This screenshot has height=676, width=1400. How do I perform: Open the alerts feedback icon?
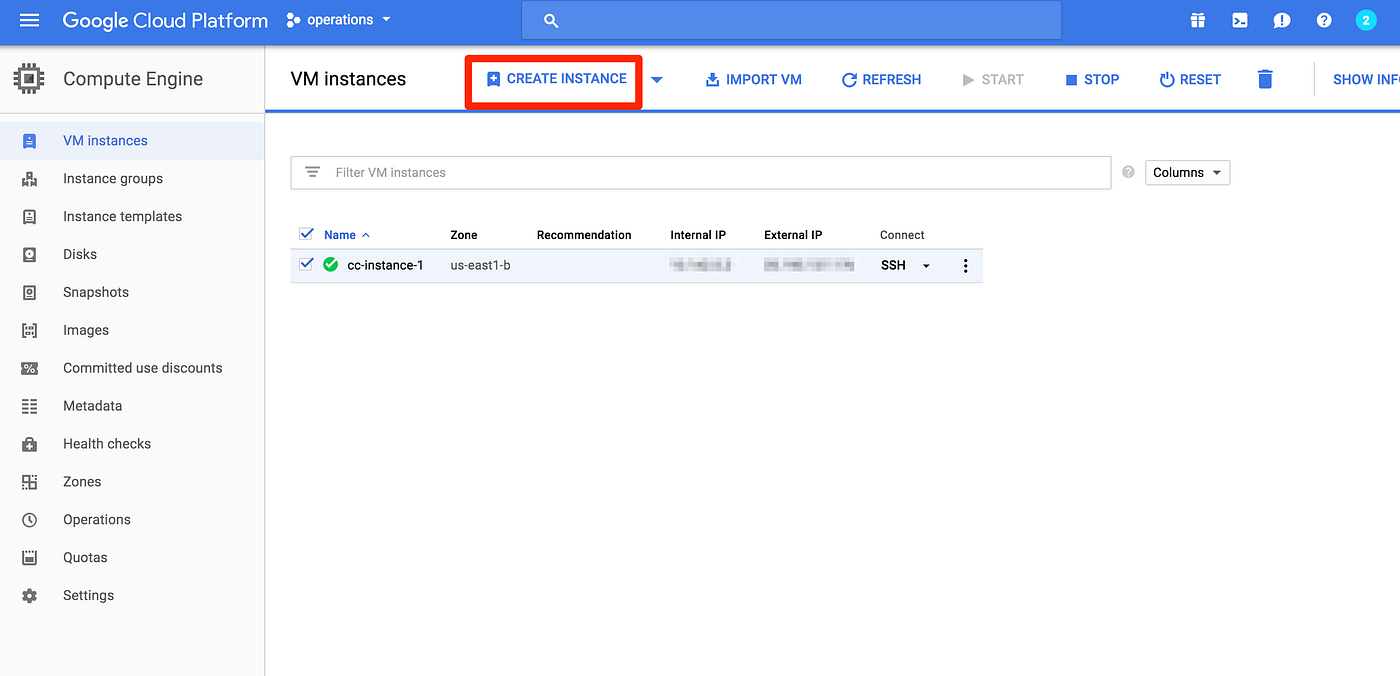point(1282,20)
